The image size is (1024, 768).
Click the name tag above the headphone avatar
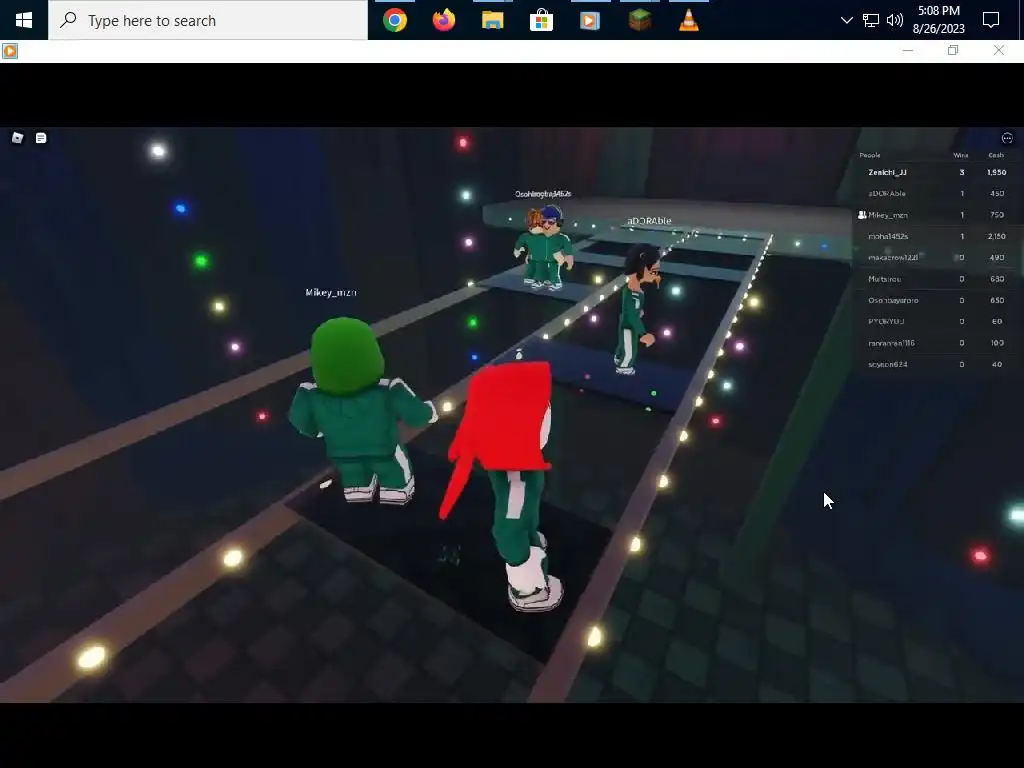[543, 194]
